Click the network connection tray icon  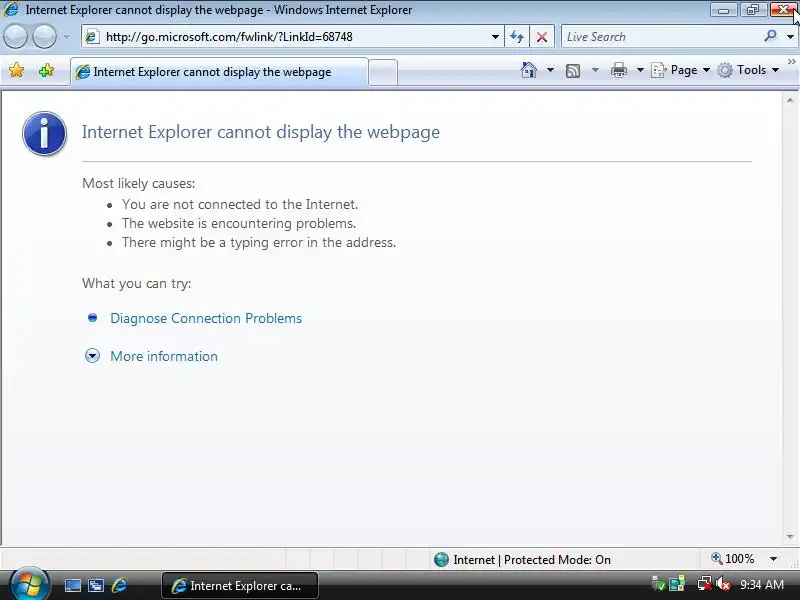[x=705, y=584]
